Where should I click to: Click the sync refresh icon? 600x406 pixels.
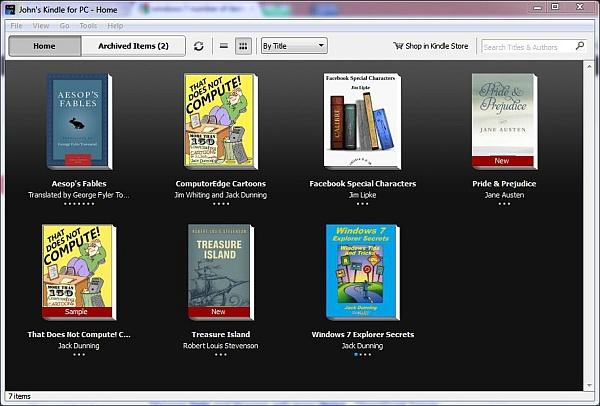(198, 46)
